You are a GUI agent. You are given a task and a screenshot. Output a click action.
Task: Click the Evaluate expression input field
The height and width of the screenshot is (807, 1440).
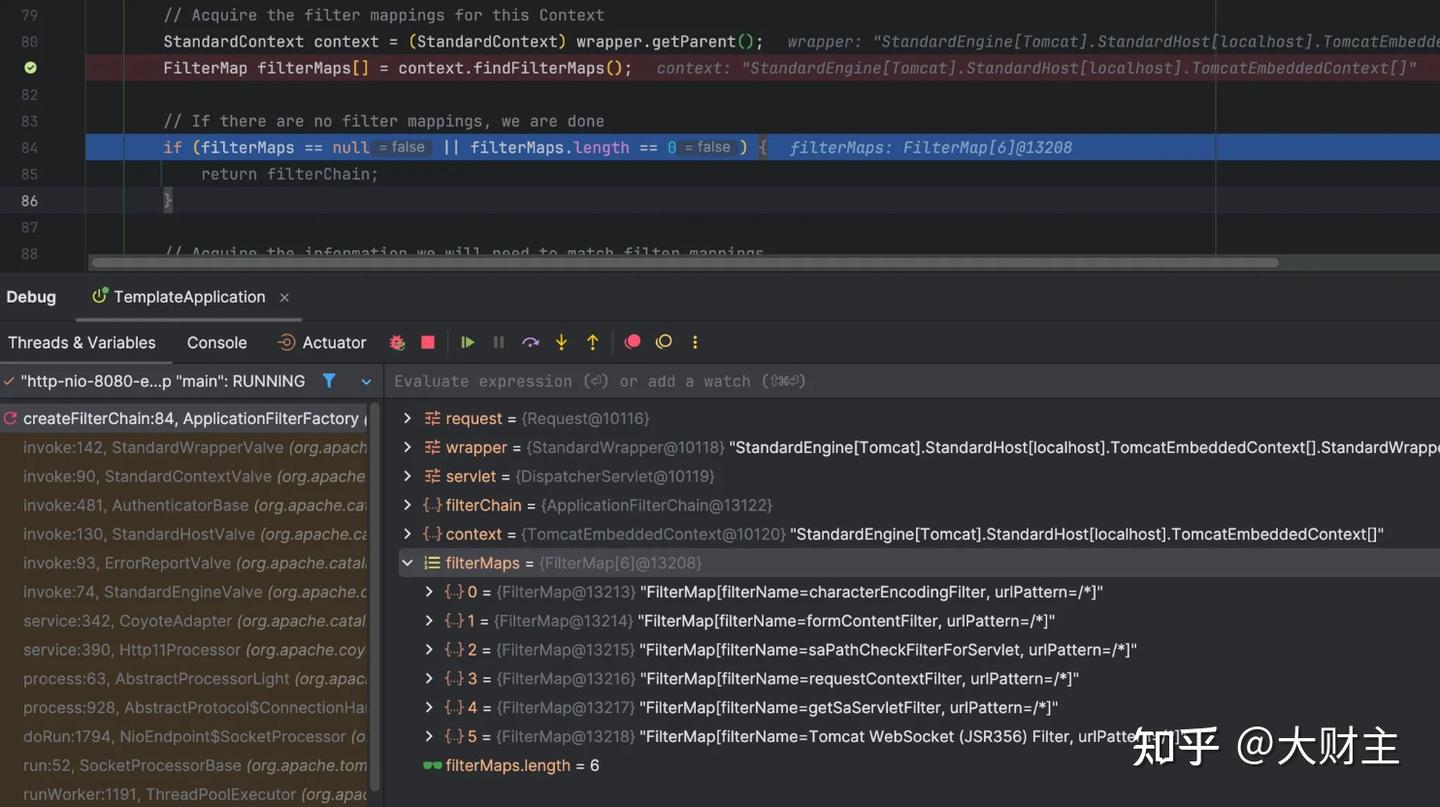[900, 381]
